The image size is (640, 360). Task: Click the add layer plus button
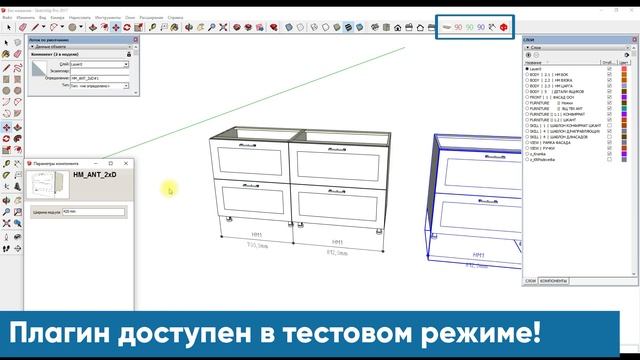528,55
